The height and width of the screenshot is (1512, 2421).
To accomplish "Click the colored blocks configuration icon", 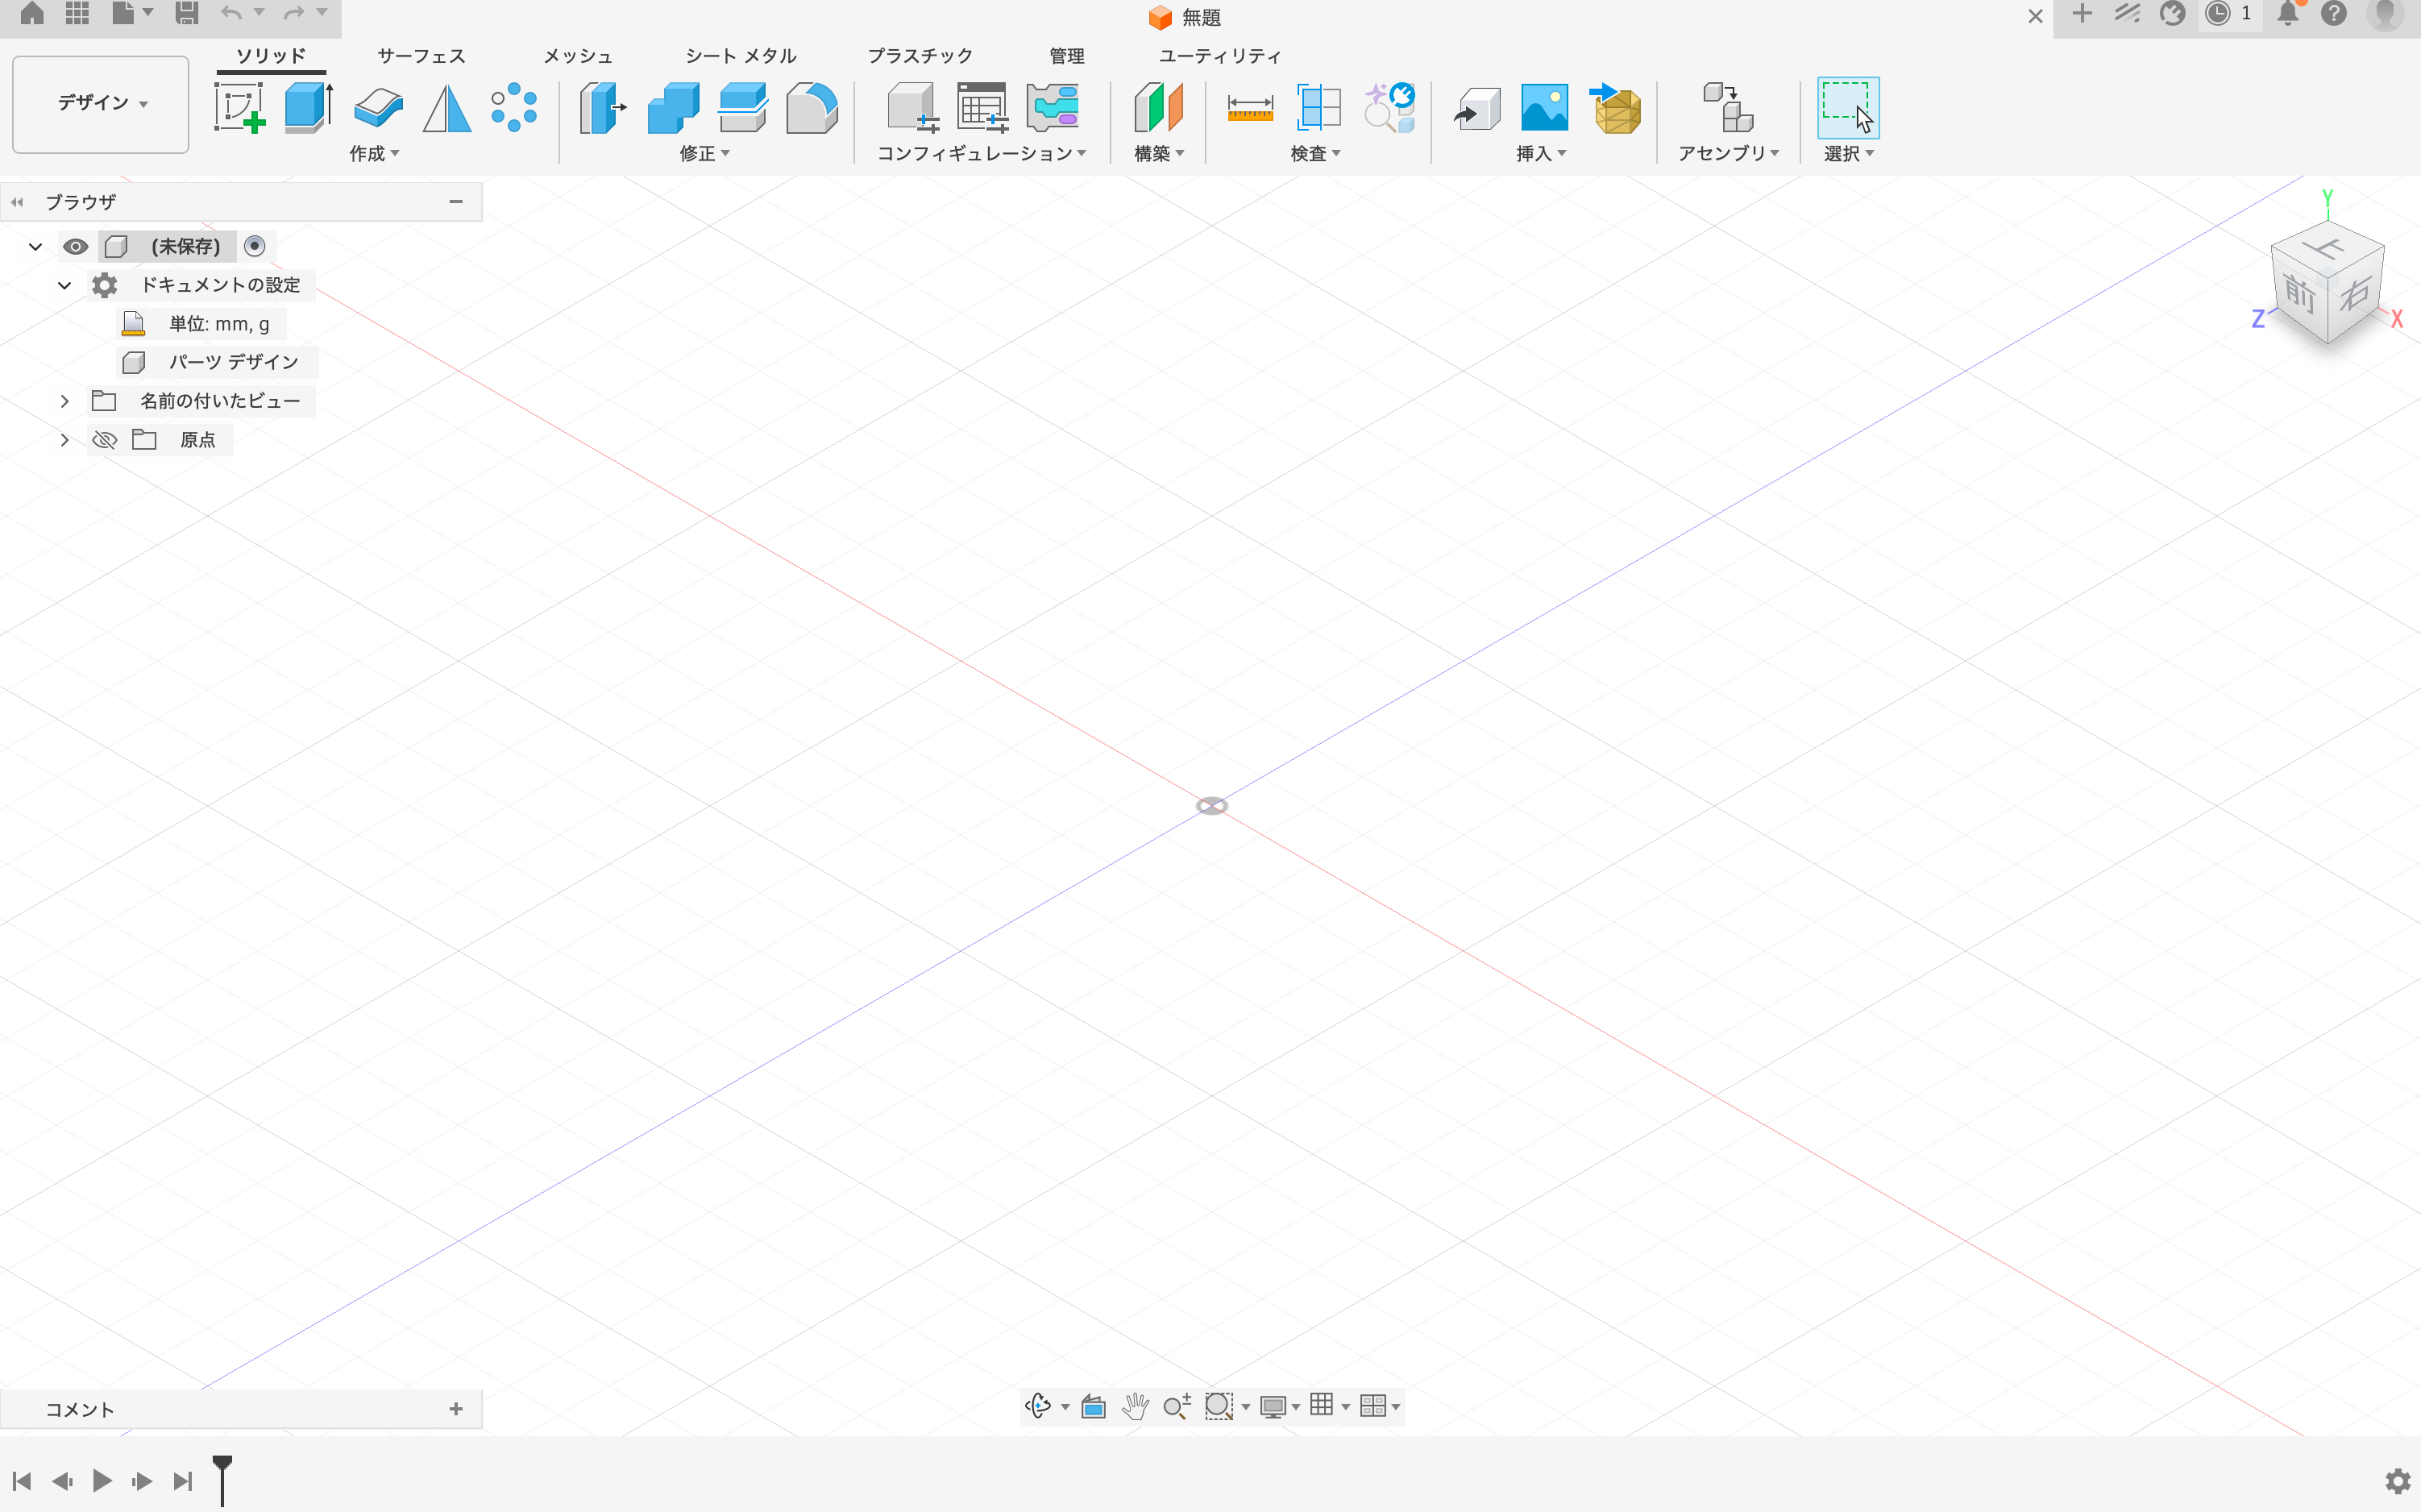I will pos(1052,108).
